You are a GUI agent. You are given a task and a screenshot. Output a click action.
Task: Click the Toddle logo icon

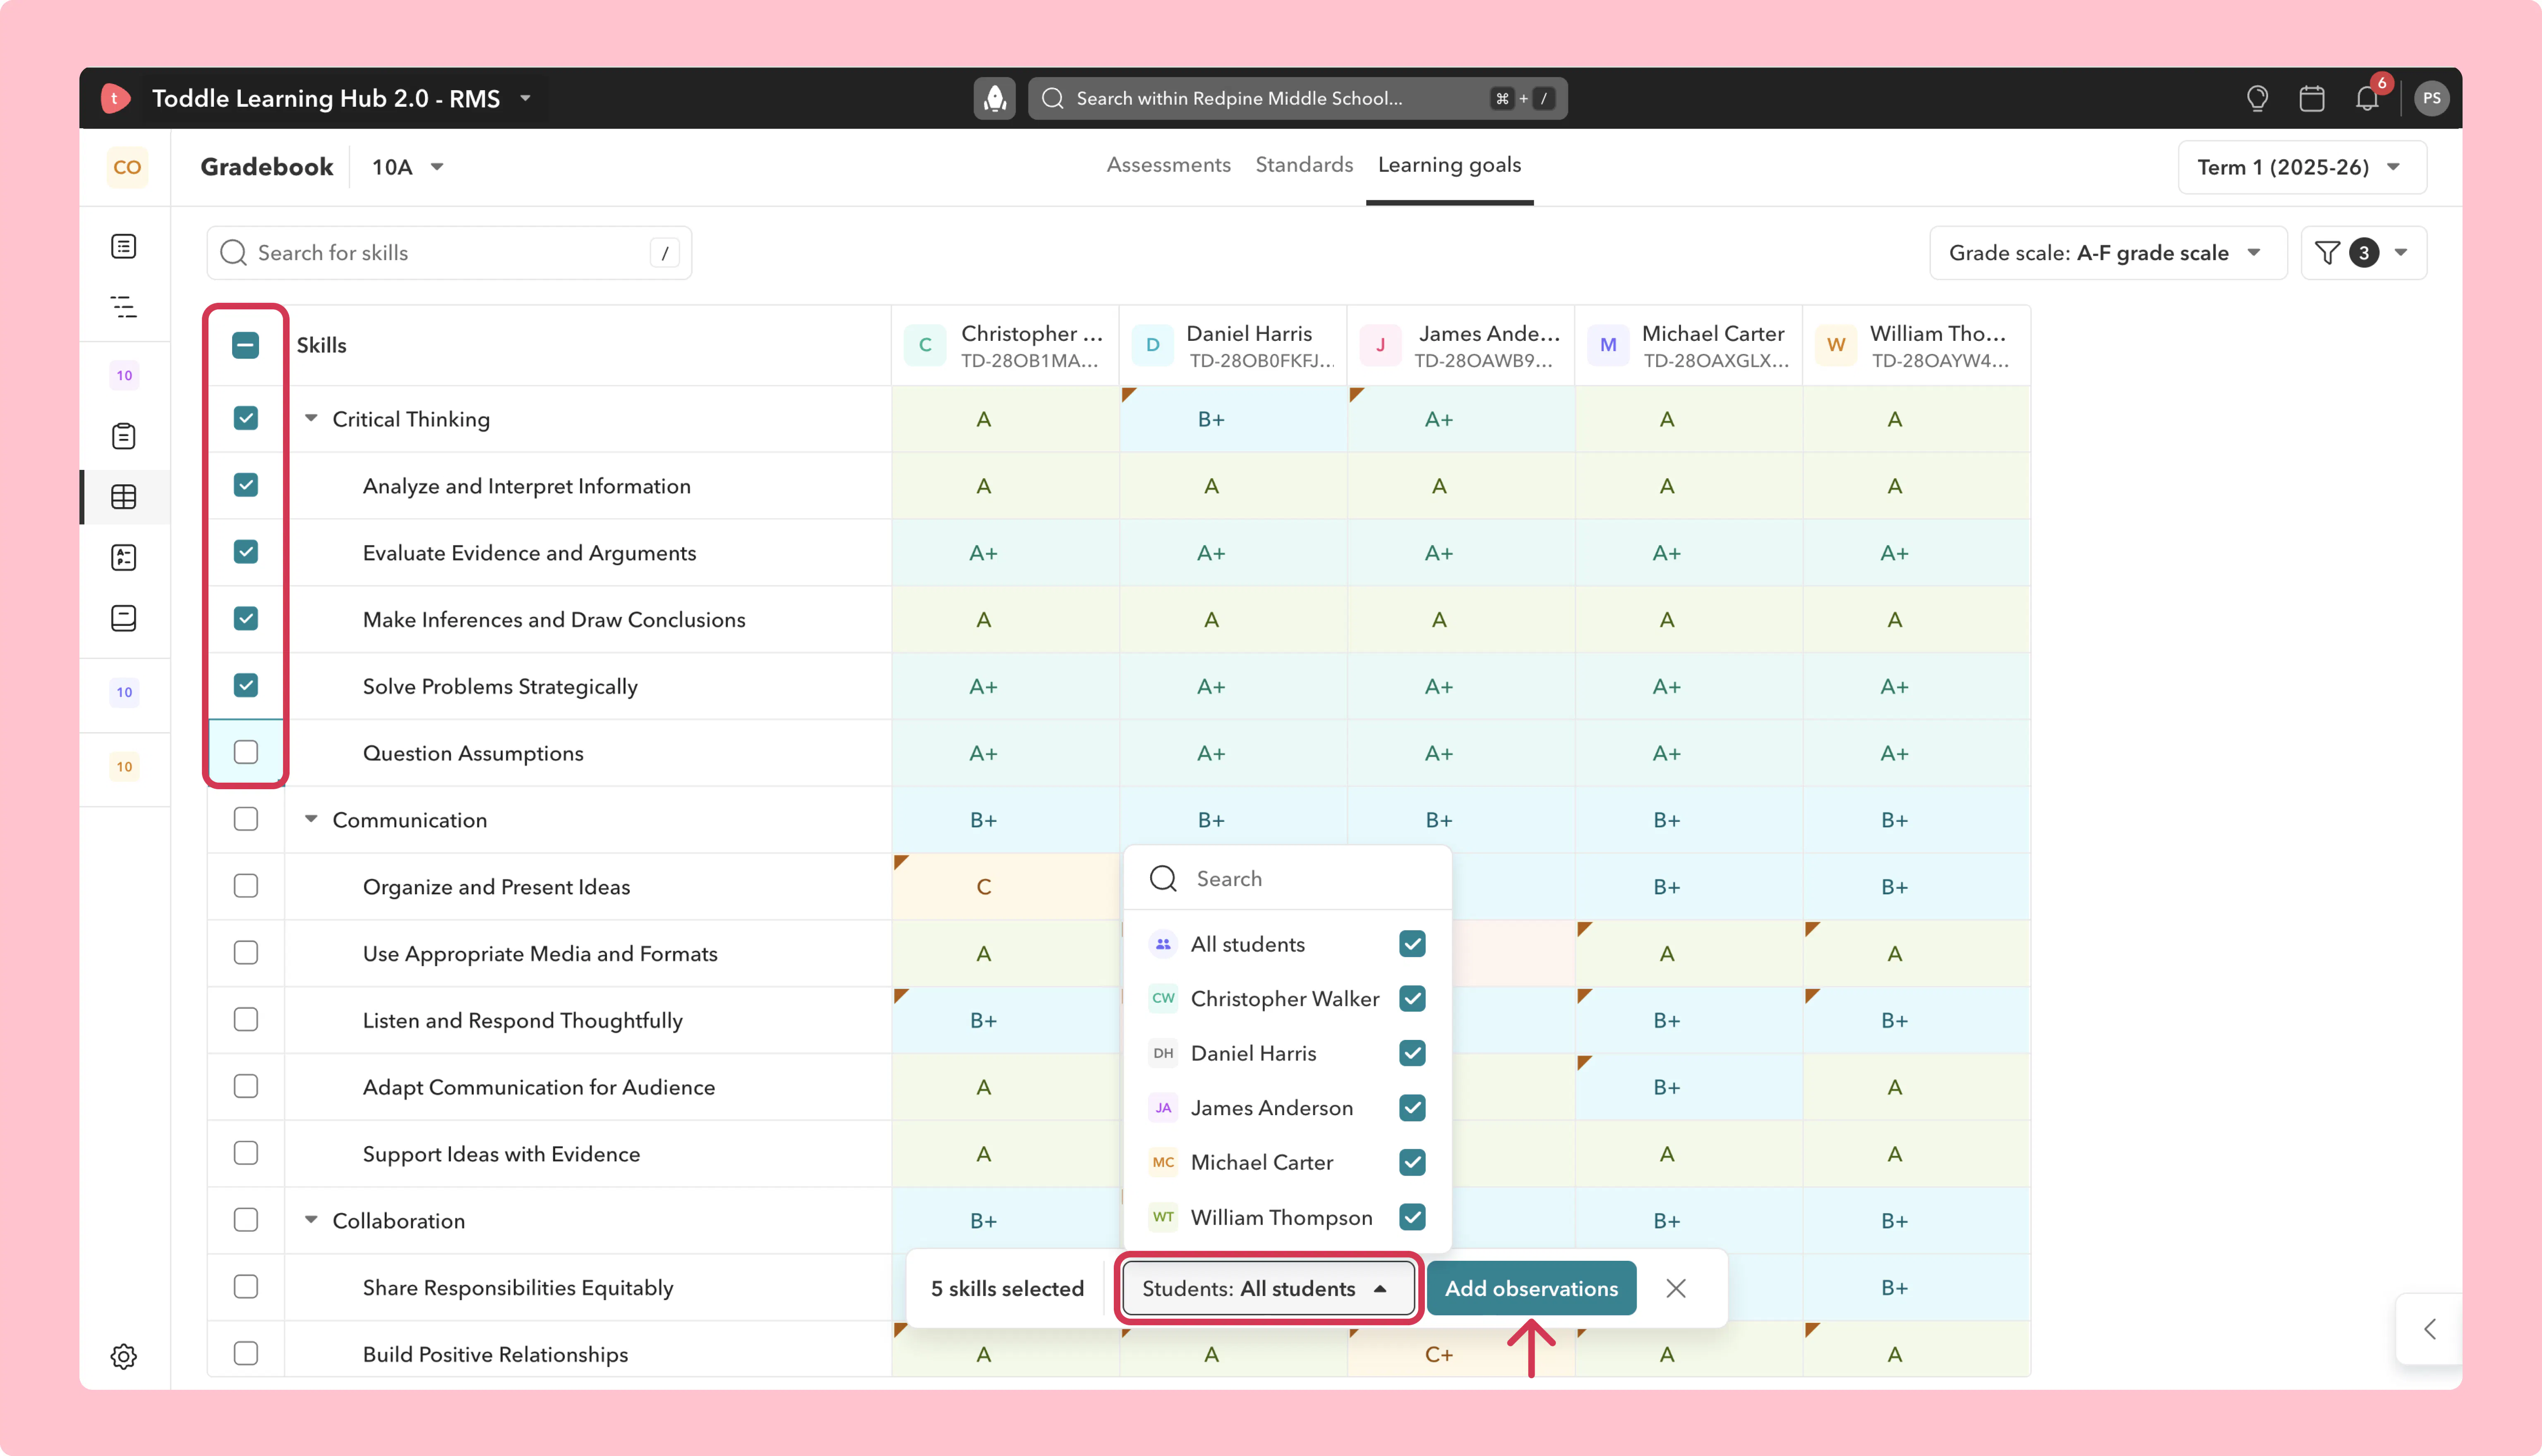(x=115, y=98)
